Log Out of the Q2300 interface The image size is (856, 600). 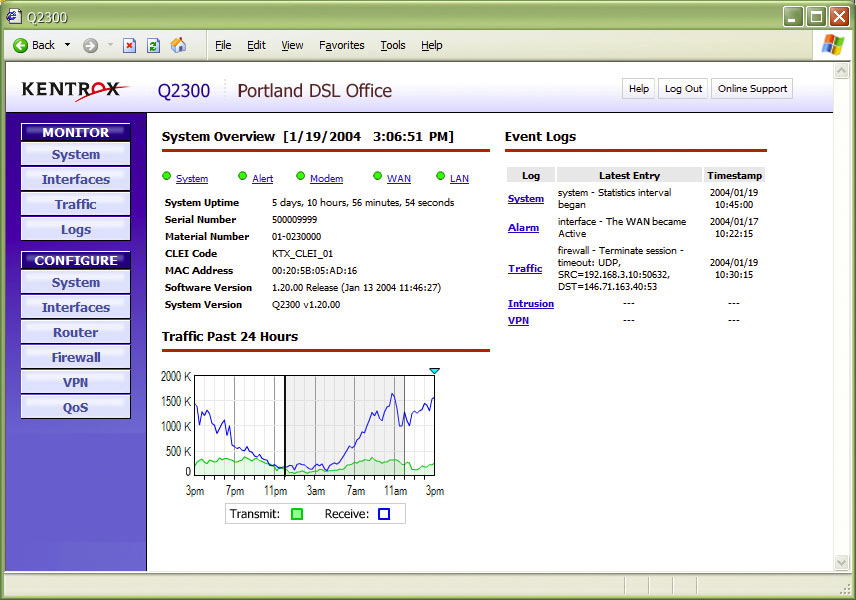coord(683,88)
